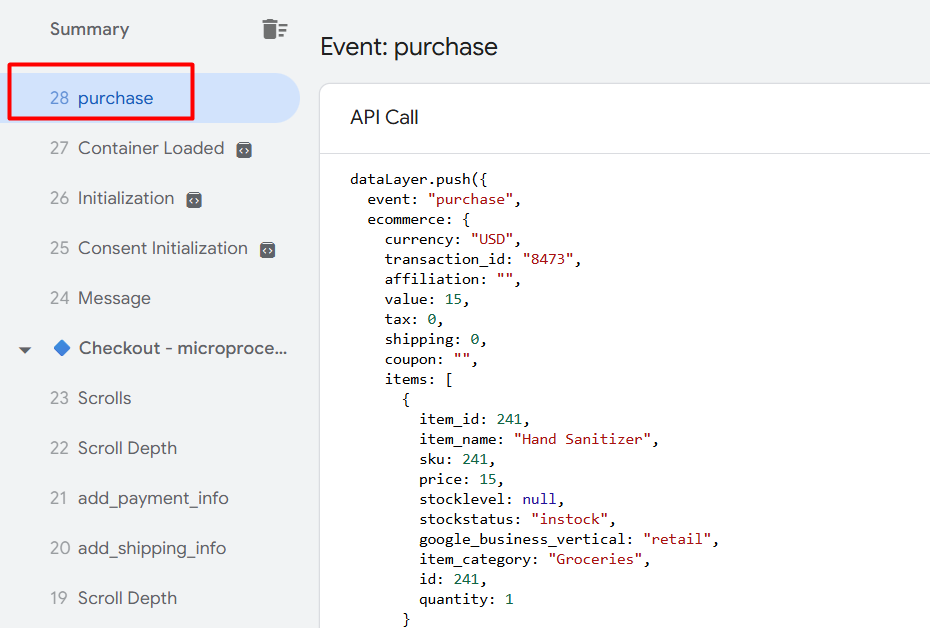Select the add_shipping_info event
The height and width of the screenshot is (628, 930).
coord(151,548)
